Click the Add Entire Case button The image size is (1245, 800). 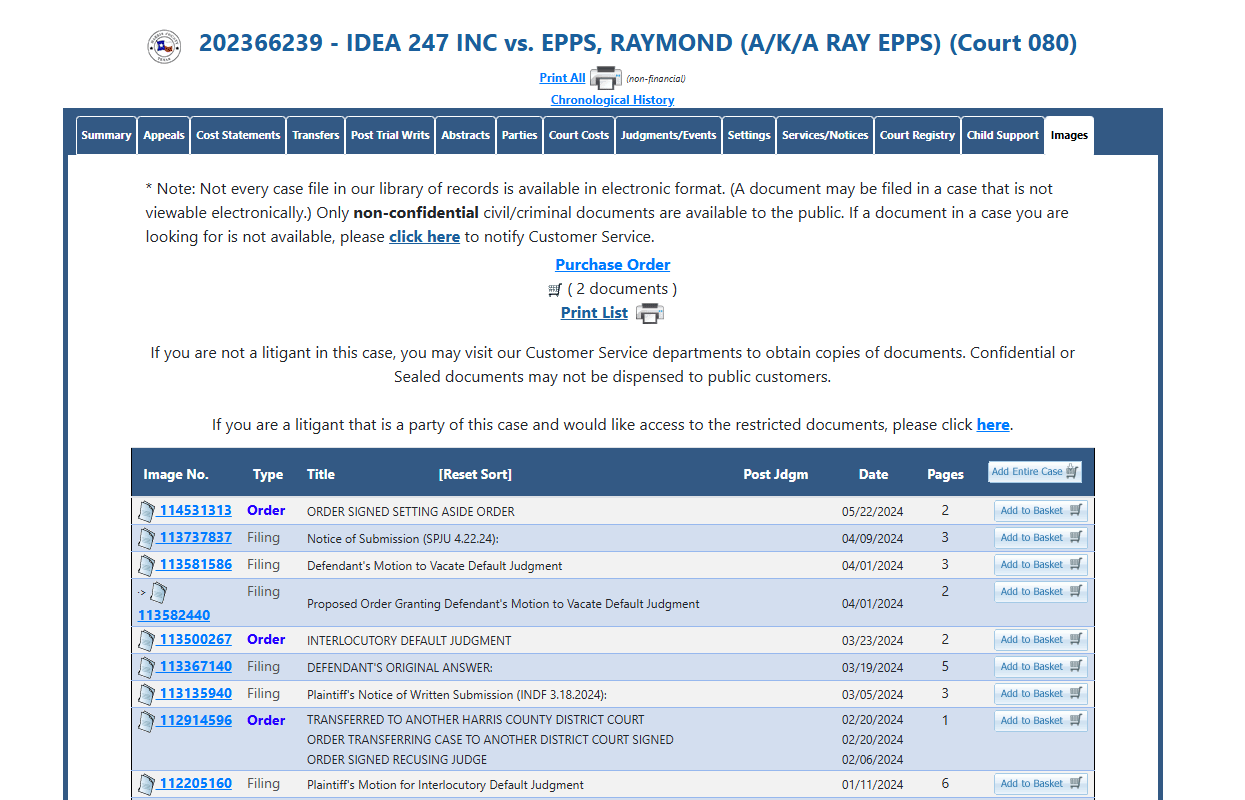point(1035,472)
